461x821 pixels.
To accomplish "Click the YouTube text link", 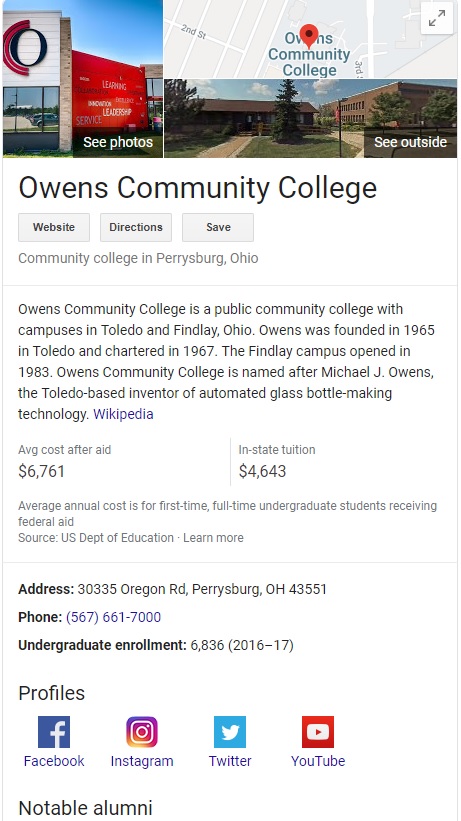I will [318, 761].
